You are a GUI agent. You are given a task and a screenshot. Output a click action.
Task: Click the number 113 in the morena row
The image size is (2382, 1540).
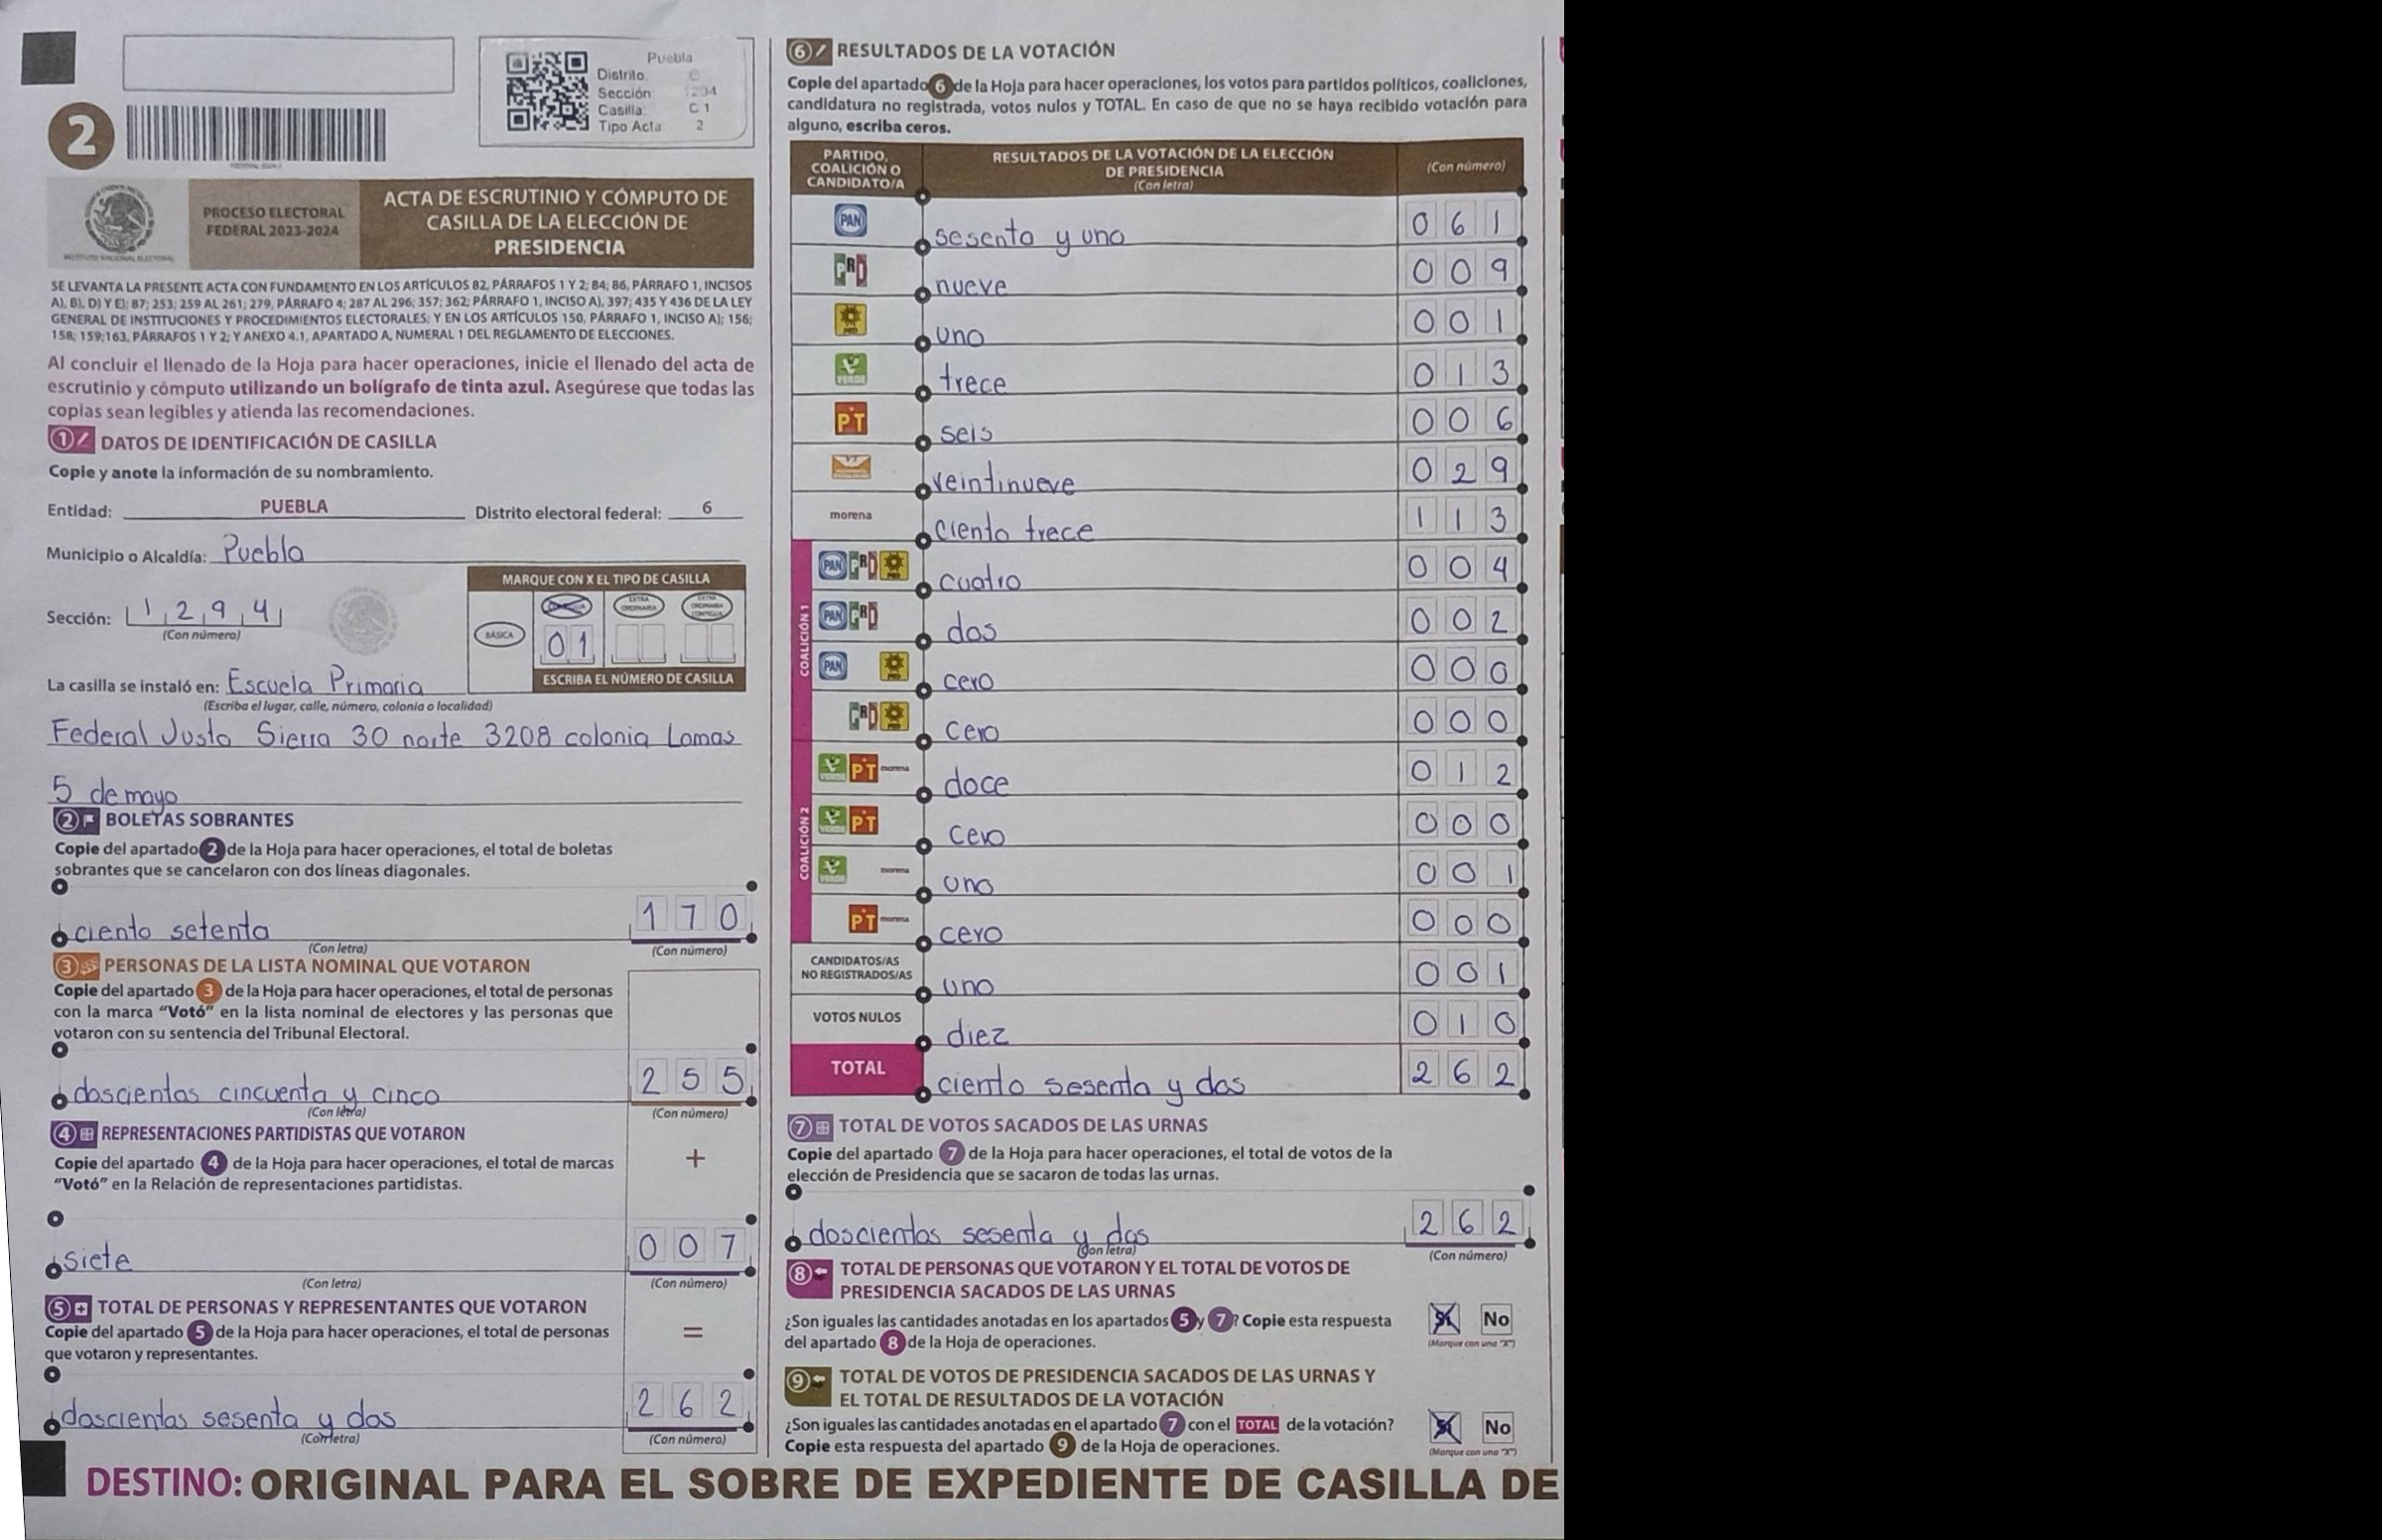[x=1461, y=518]
